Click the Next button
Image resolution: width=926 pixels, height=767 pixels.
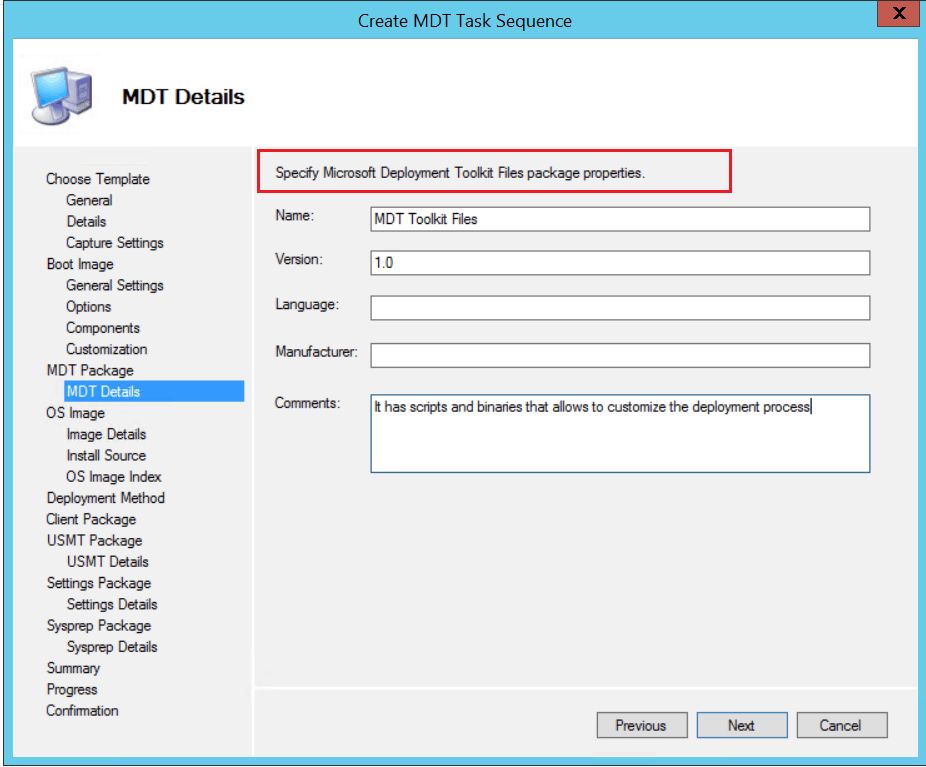click(x=742, y=725)
